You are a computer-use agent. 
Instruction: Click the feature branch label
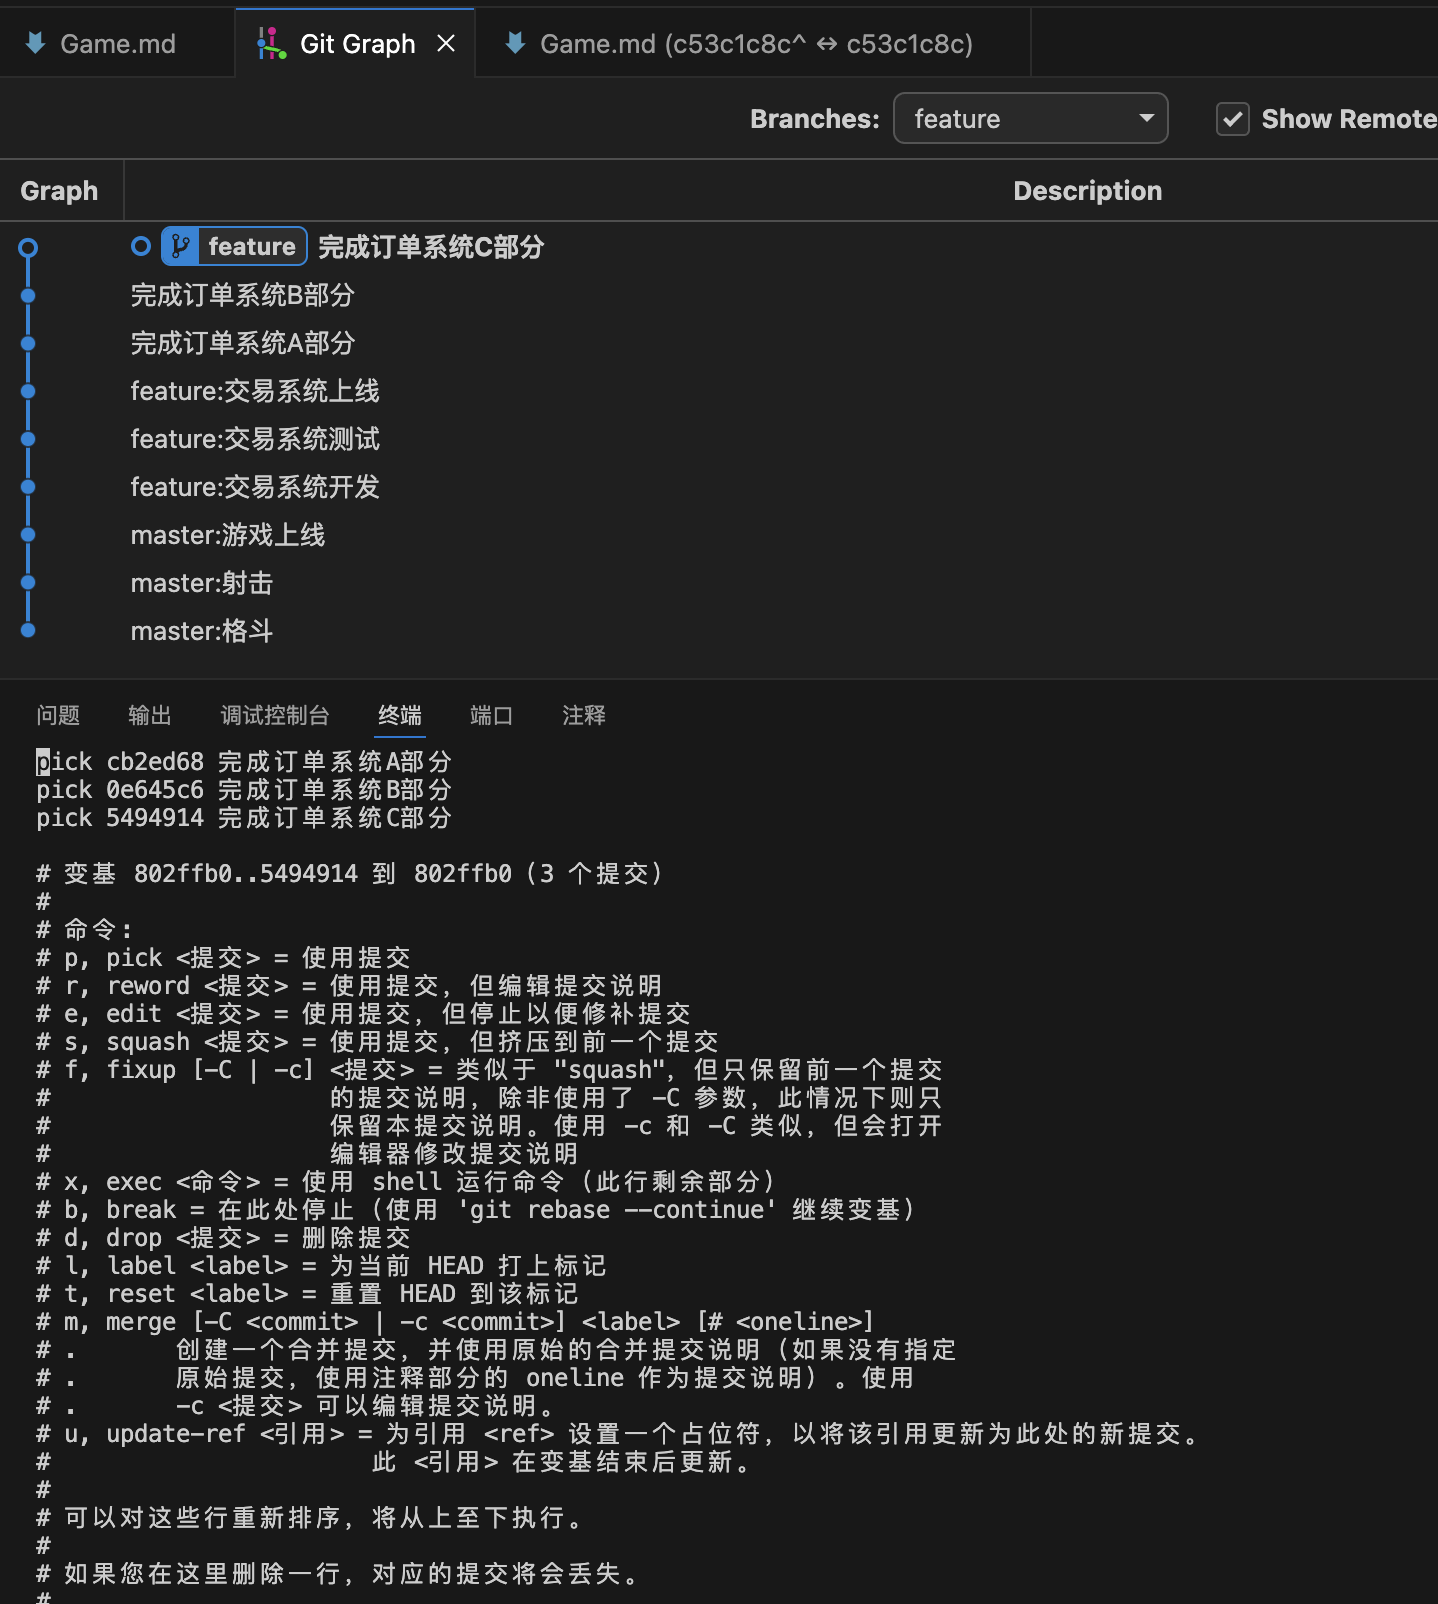234,246
